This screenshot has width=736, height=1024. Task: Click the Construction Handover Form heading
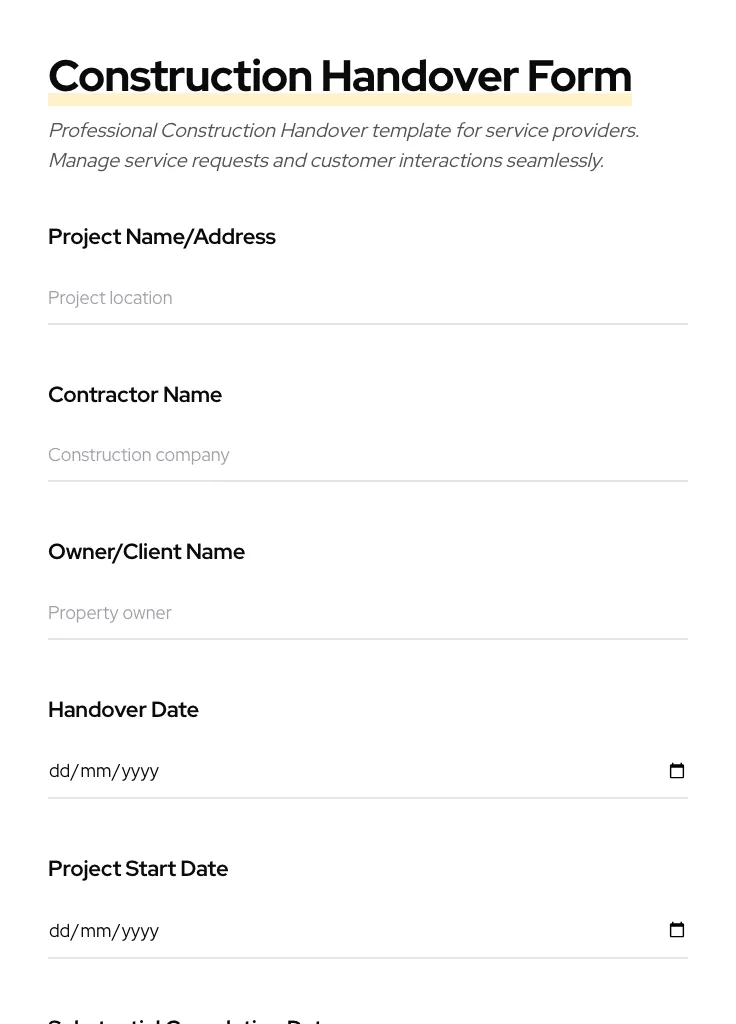coord(340,76)
